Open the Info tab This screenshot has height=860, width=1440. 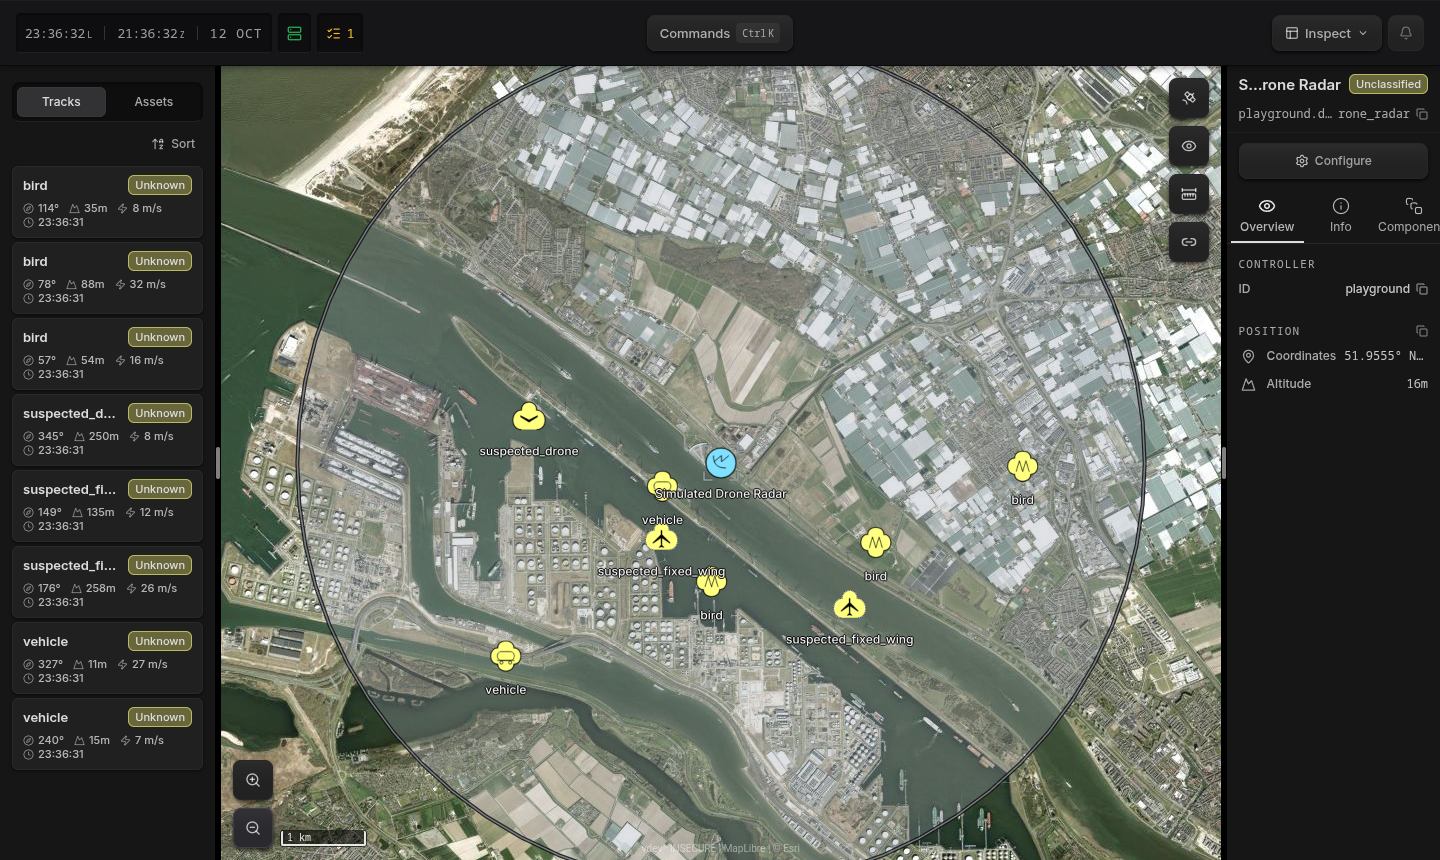[x=1341, y=215]
